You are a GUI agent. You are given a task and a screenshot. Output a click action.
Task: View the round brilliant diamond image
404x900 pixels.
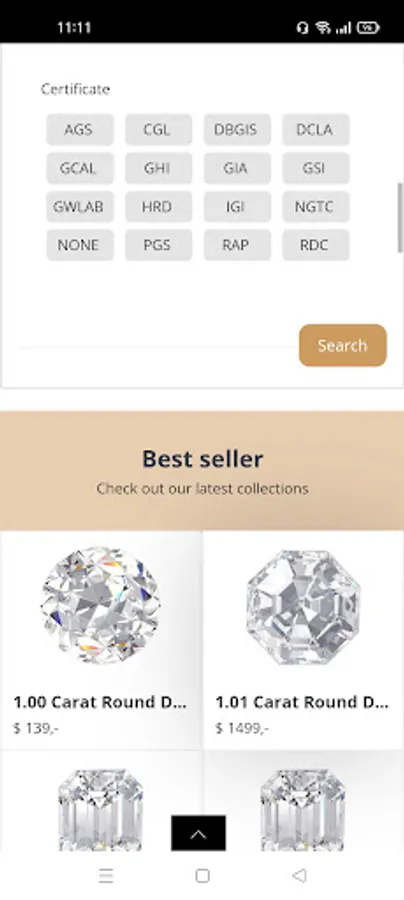(x=101, y=606)
